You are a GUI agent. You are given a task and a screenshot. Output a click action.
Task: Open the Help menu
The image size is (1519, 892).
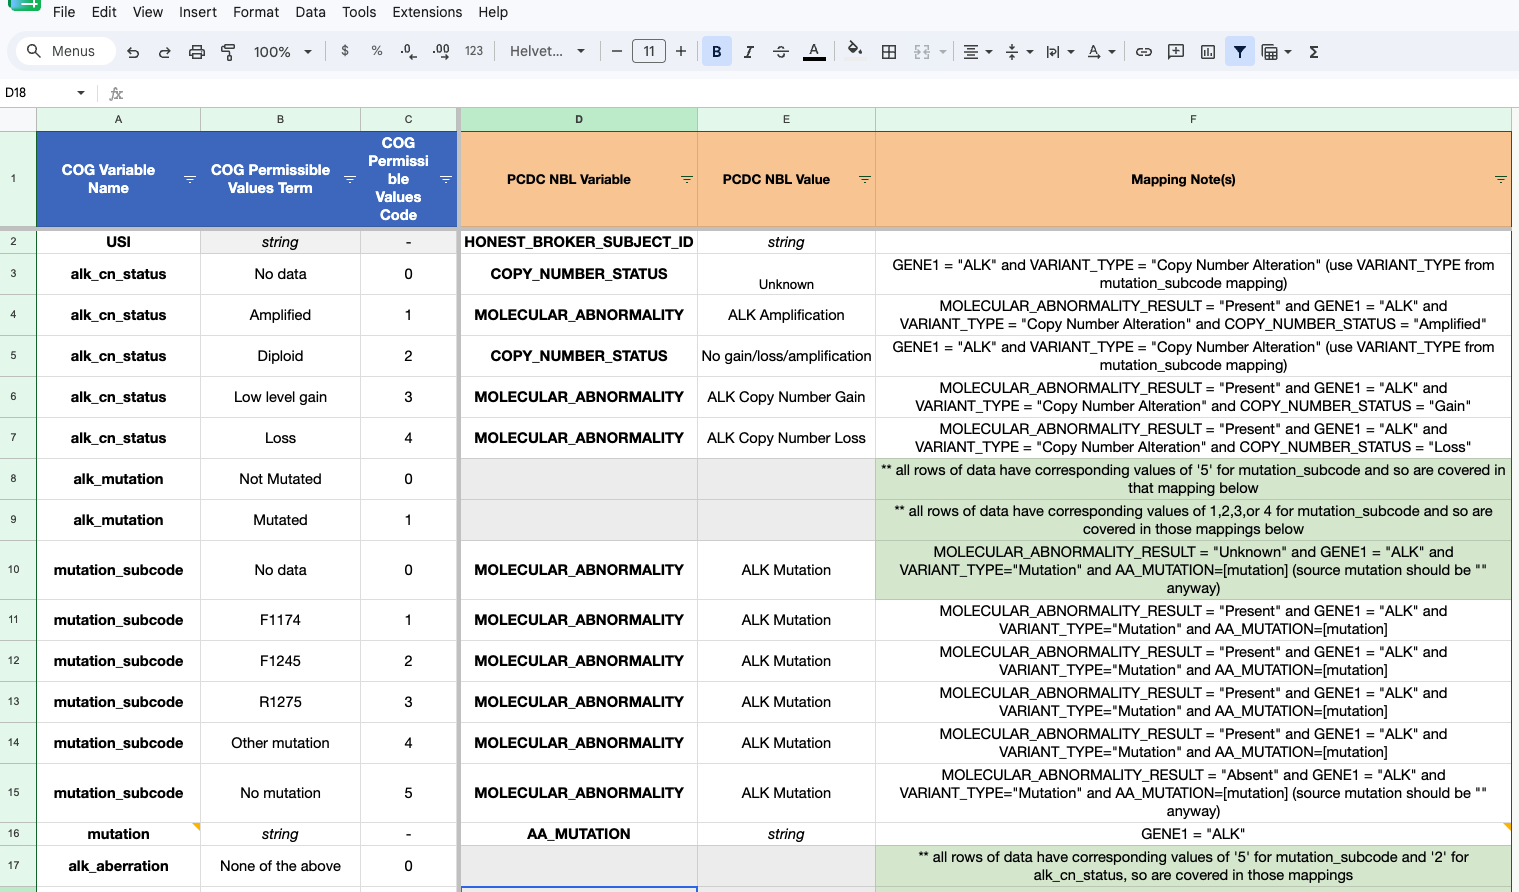click(493, 12)
